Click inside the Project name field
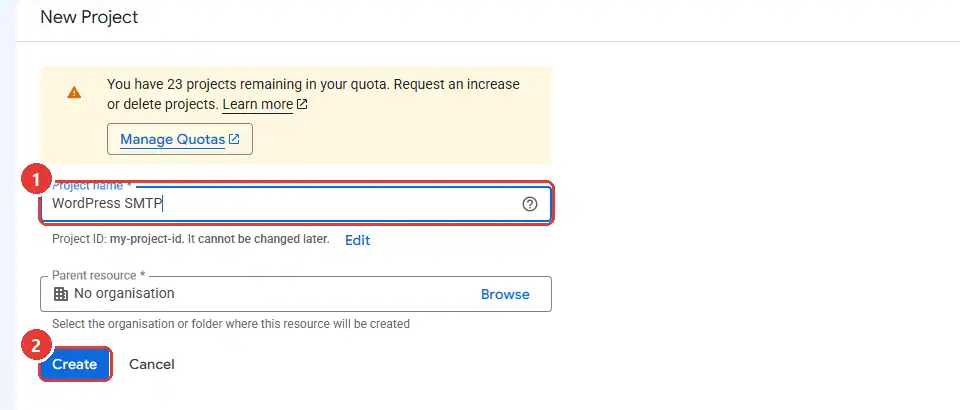The height and width of the screenshot is (410, 960). point(296,204)
